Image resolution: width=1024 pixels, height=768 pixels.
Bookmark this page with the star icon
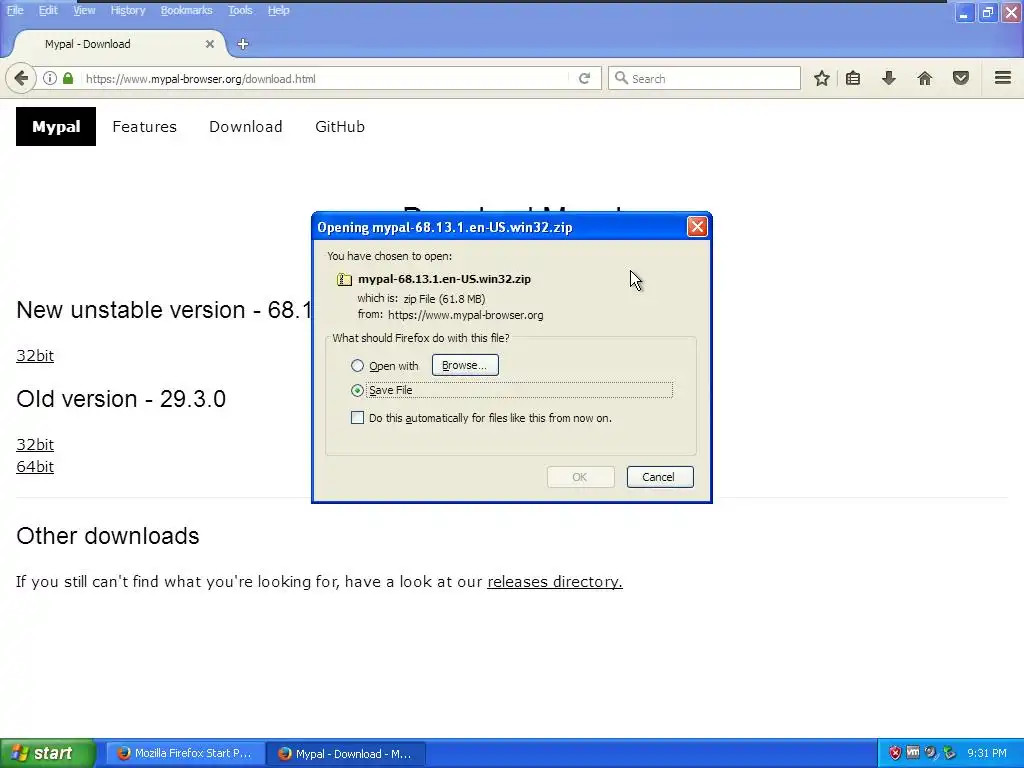tap(822, 78)
